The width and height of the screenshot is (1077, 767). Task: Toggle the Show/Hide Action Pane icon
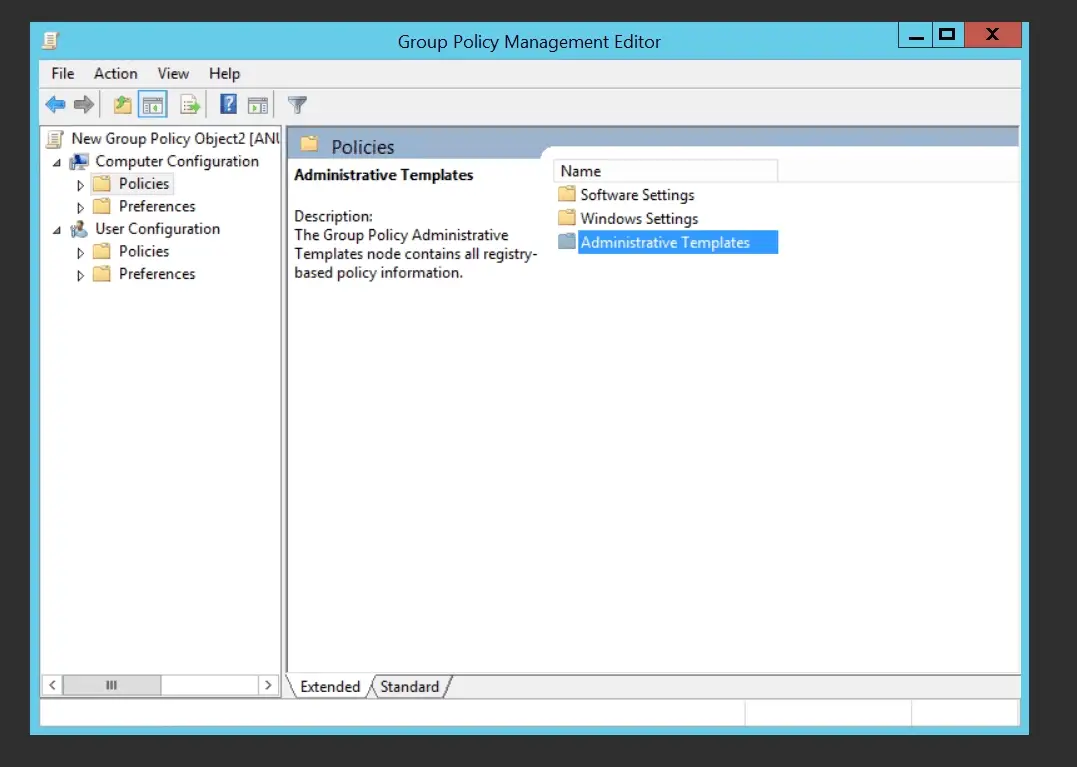[258, 105]
